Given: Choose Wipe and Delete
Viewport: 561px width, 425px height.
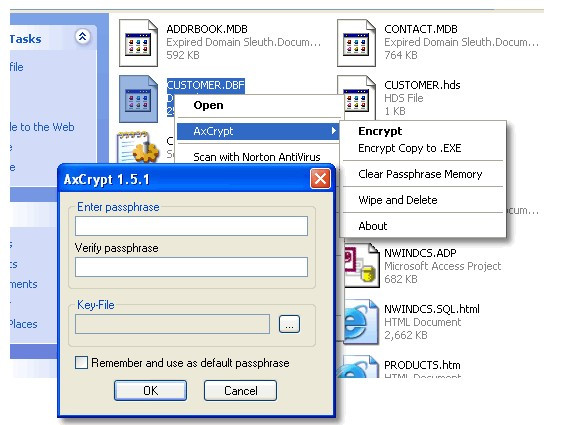Looking at the screenshot, I should (x=397, y=200).
